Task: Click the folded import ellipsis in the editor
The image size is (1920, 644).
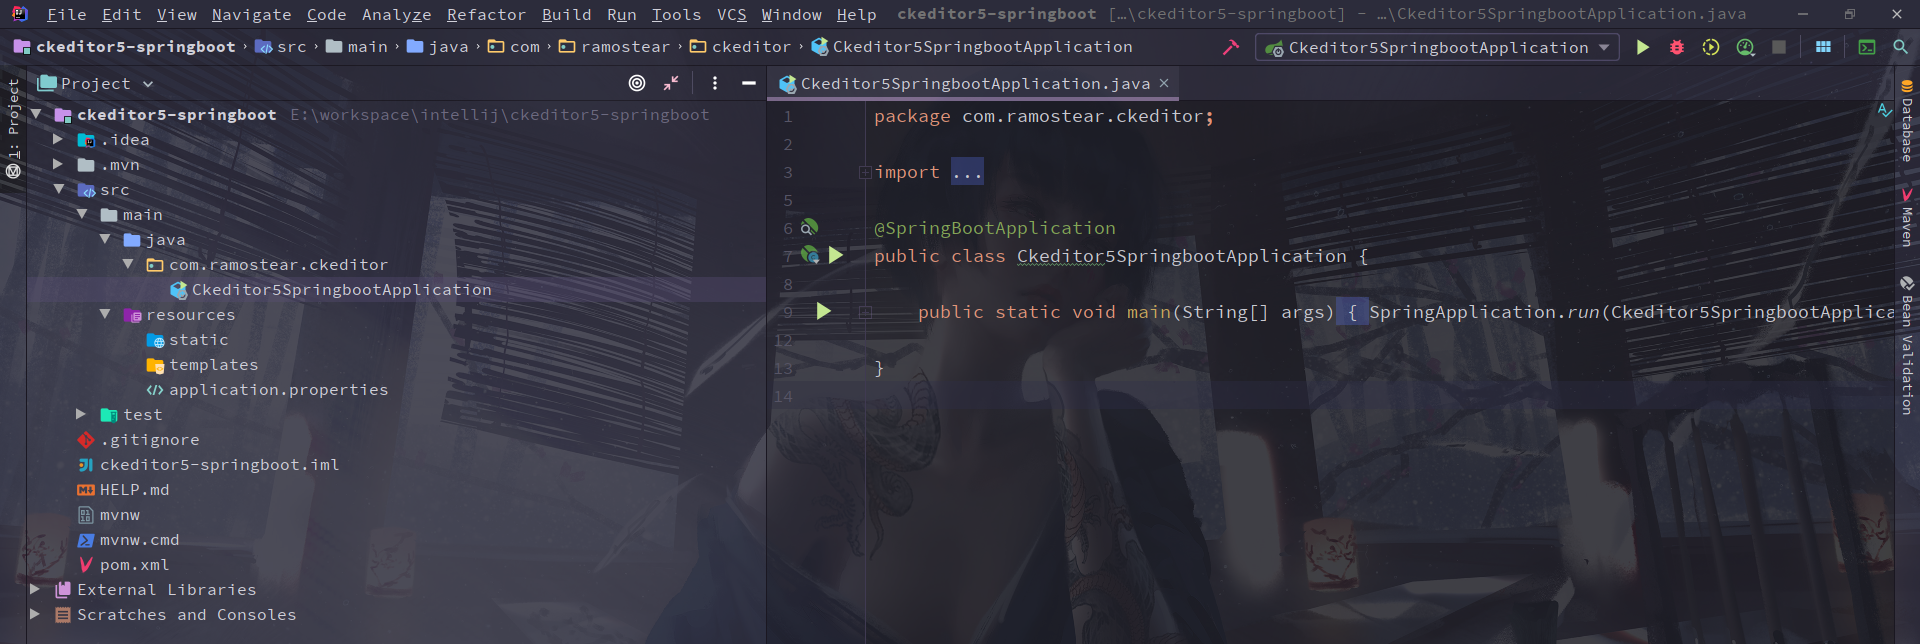Action: click(x=967, y=172)
